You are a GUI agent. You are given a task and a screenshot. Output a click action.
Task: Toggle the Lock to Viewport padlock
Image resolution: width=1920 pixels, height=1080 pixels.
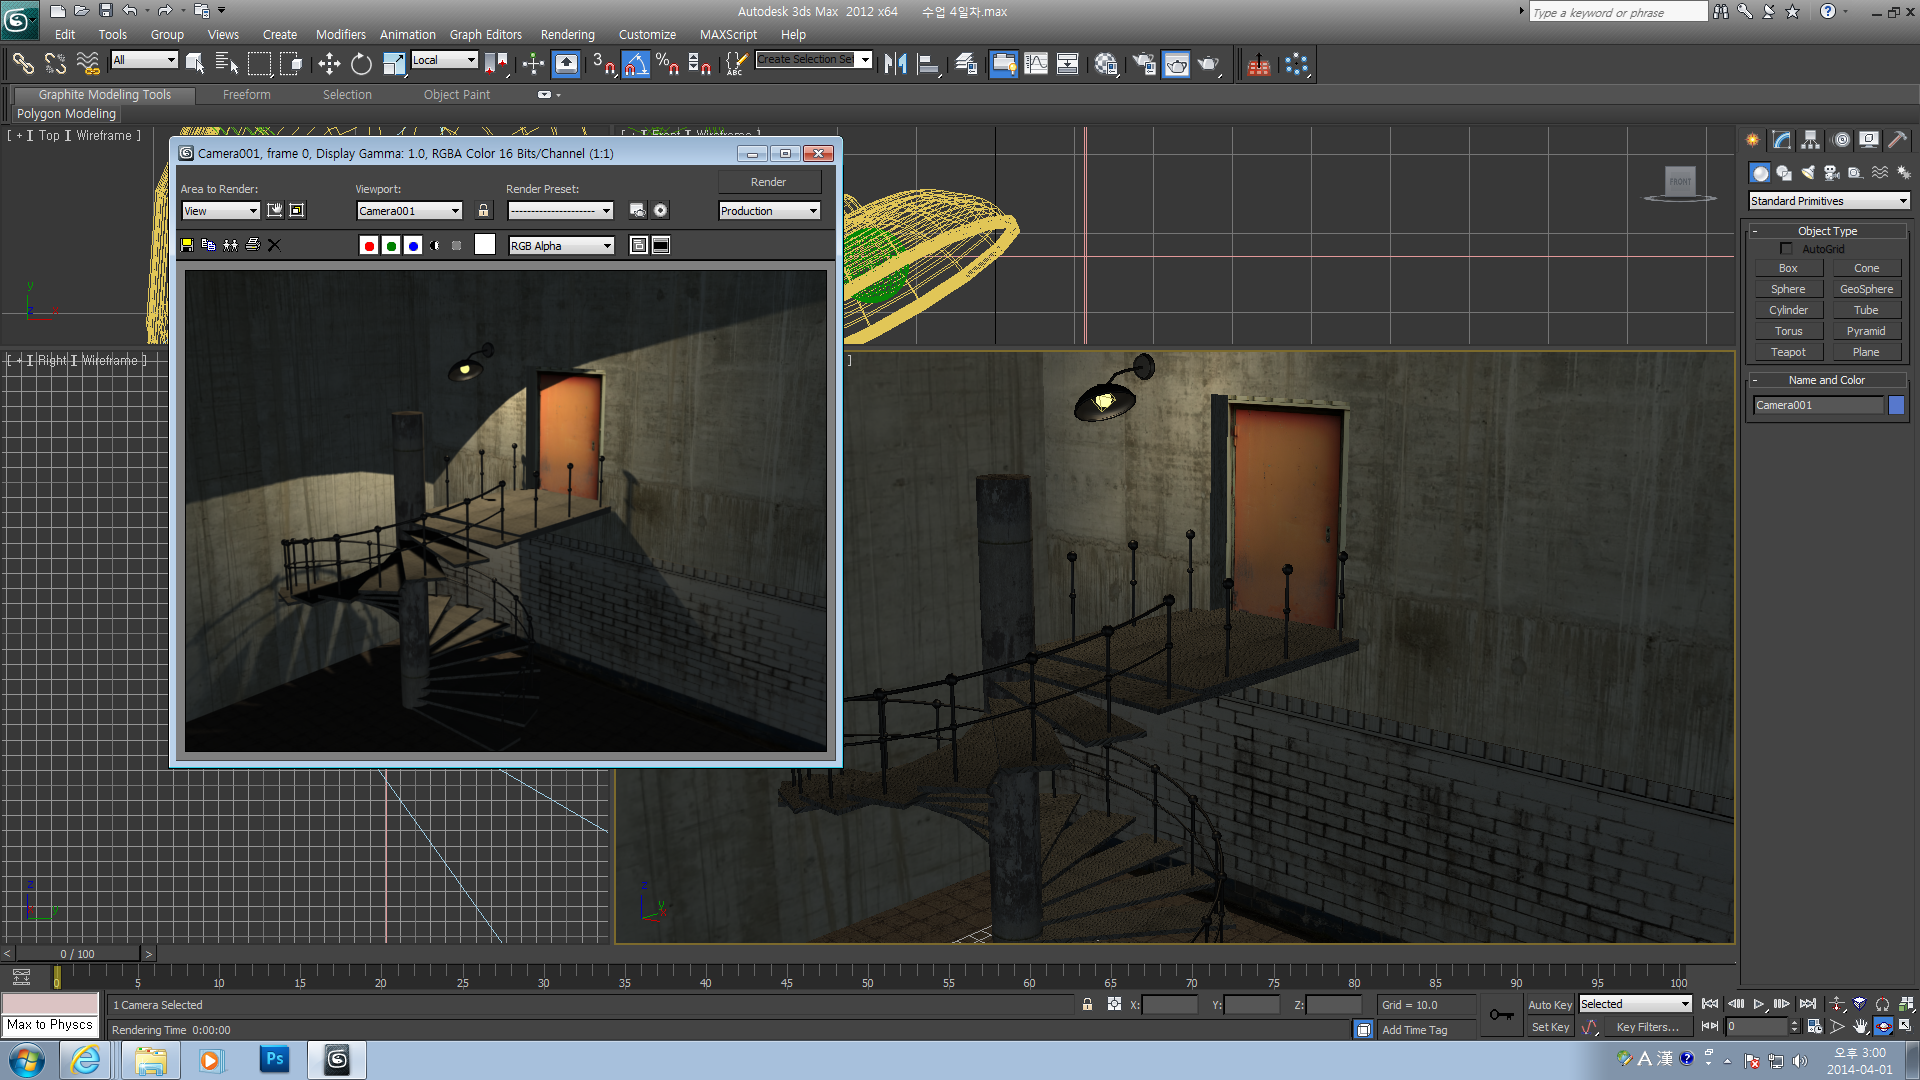[x=484, y=211]
